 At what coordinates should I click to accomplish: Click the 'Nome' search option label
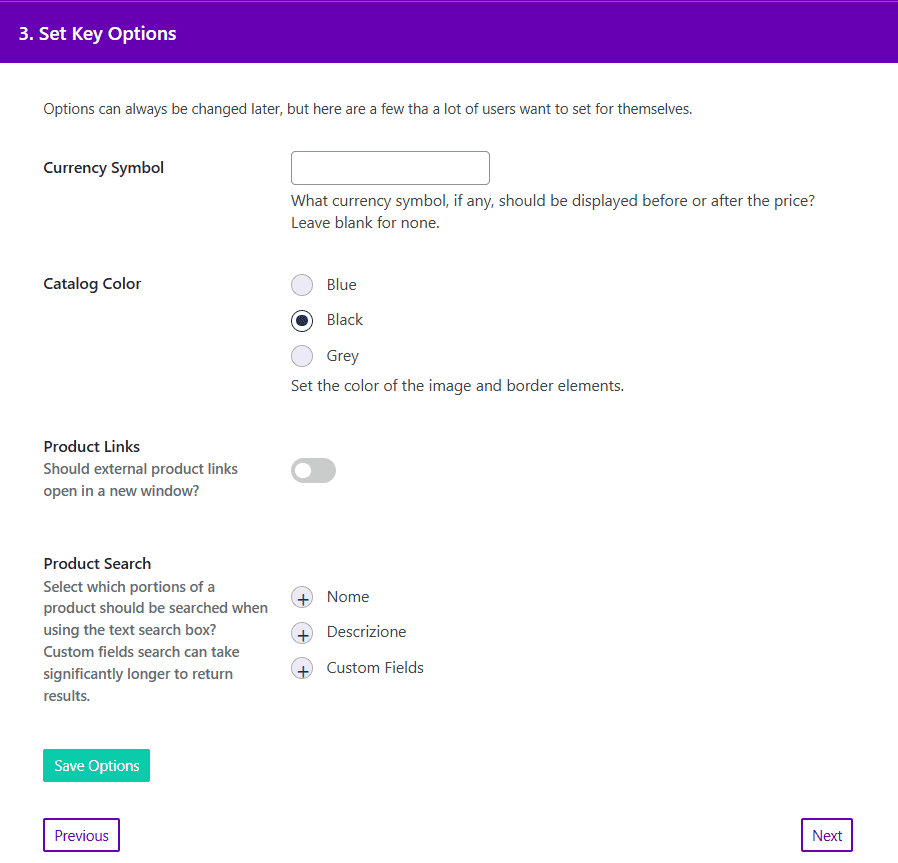coord(348,597)
